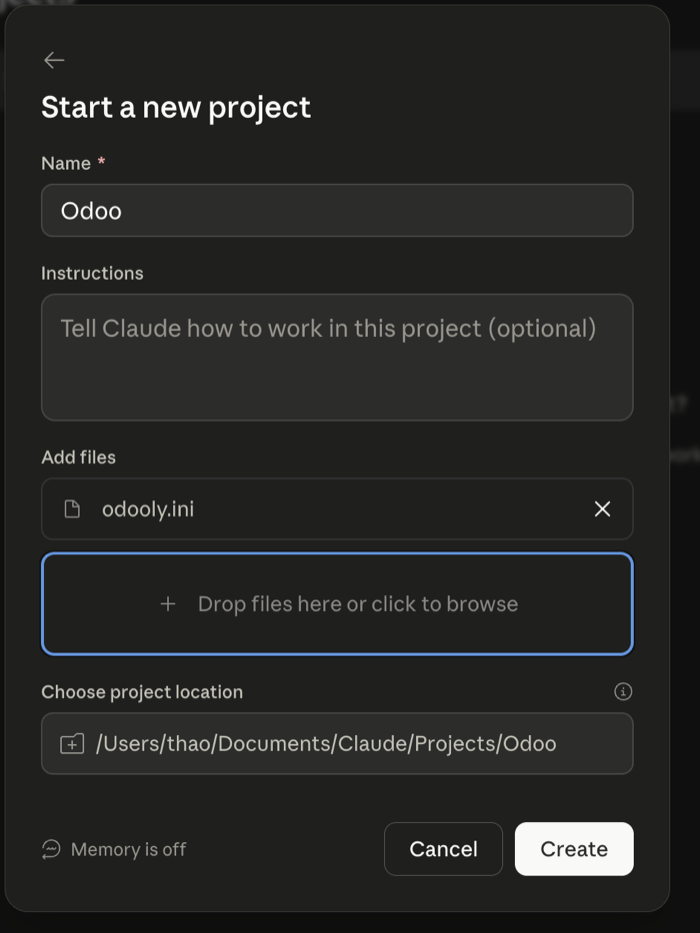Click the plus icon in drop files area
This screenshot has height=933, width=700.
[x=168, y=604]
